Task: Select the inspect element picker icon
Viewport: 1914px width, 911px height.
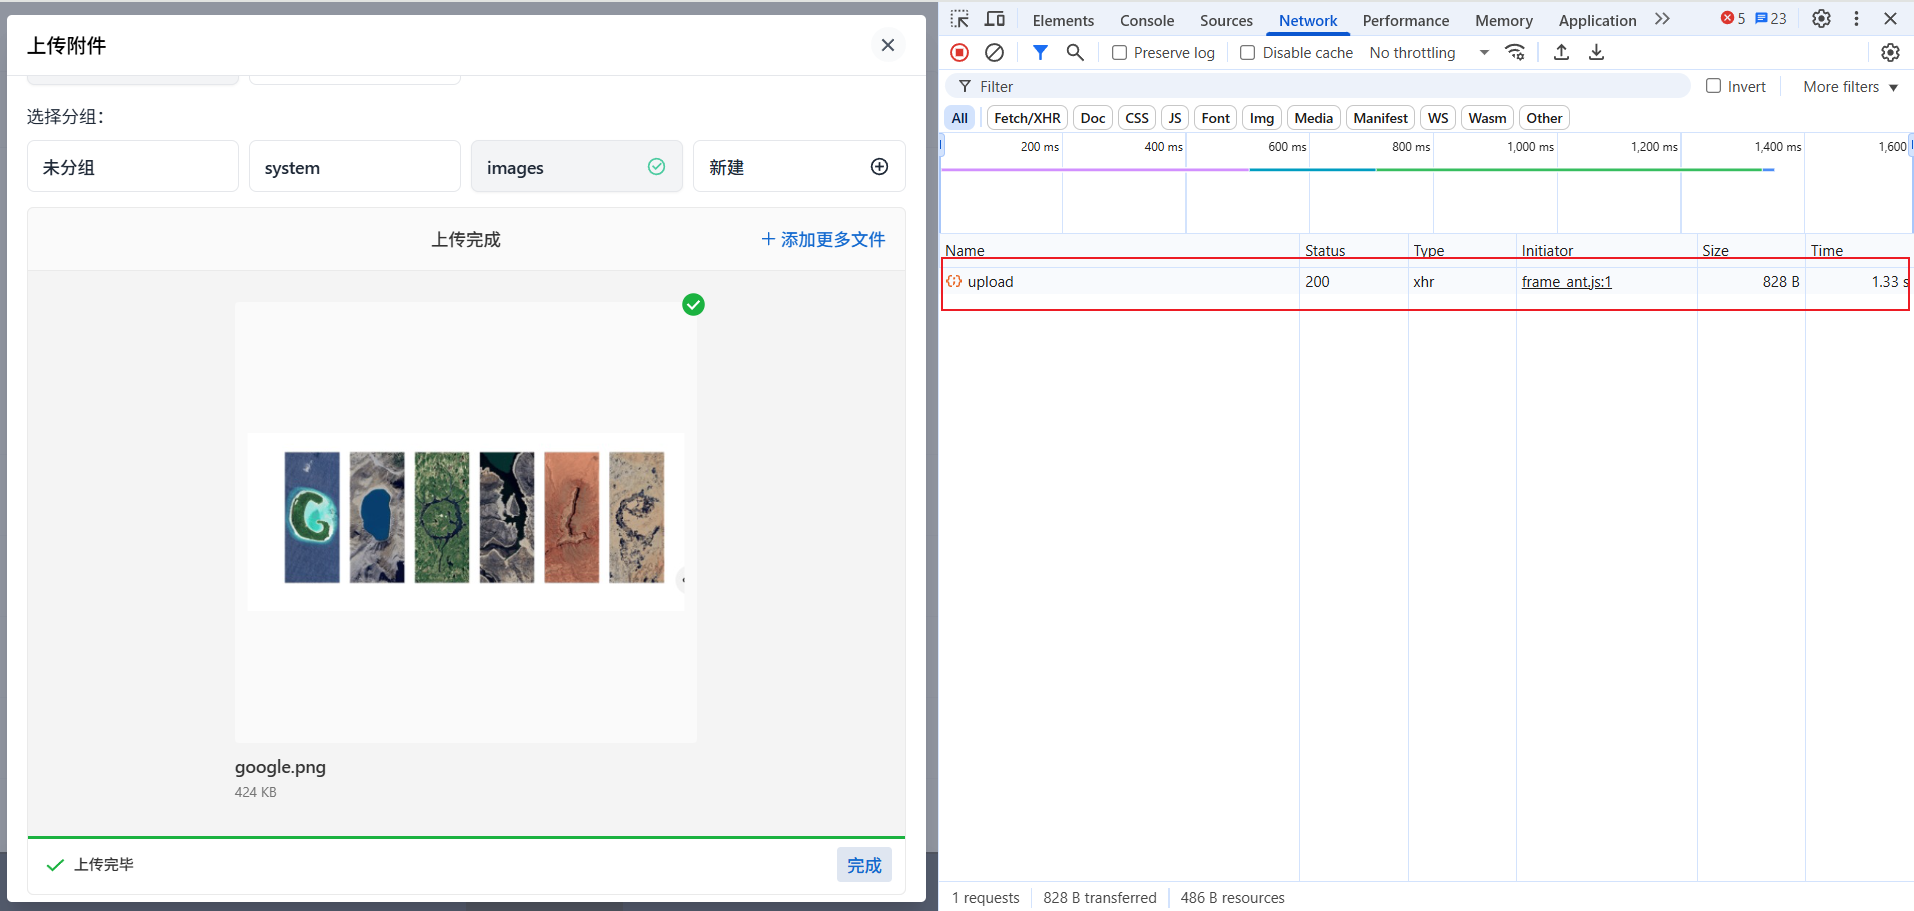Action: tap(960, 19)
